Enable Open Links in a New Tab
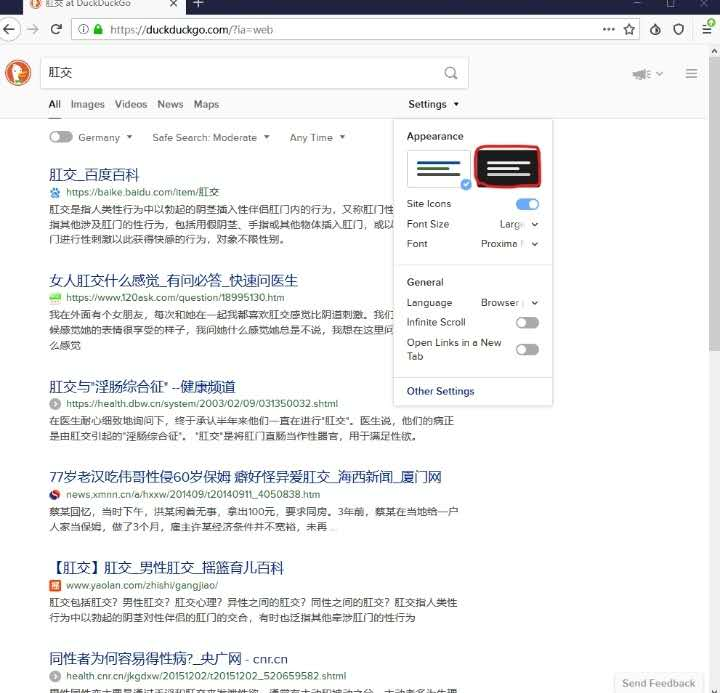The width and height of the screenshot is (720, 693). (x=527, y=349)
